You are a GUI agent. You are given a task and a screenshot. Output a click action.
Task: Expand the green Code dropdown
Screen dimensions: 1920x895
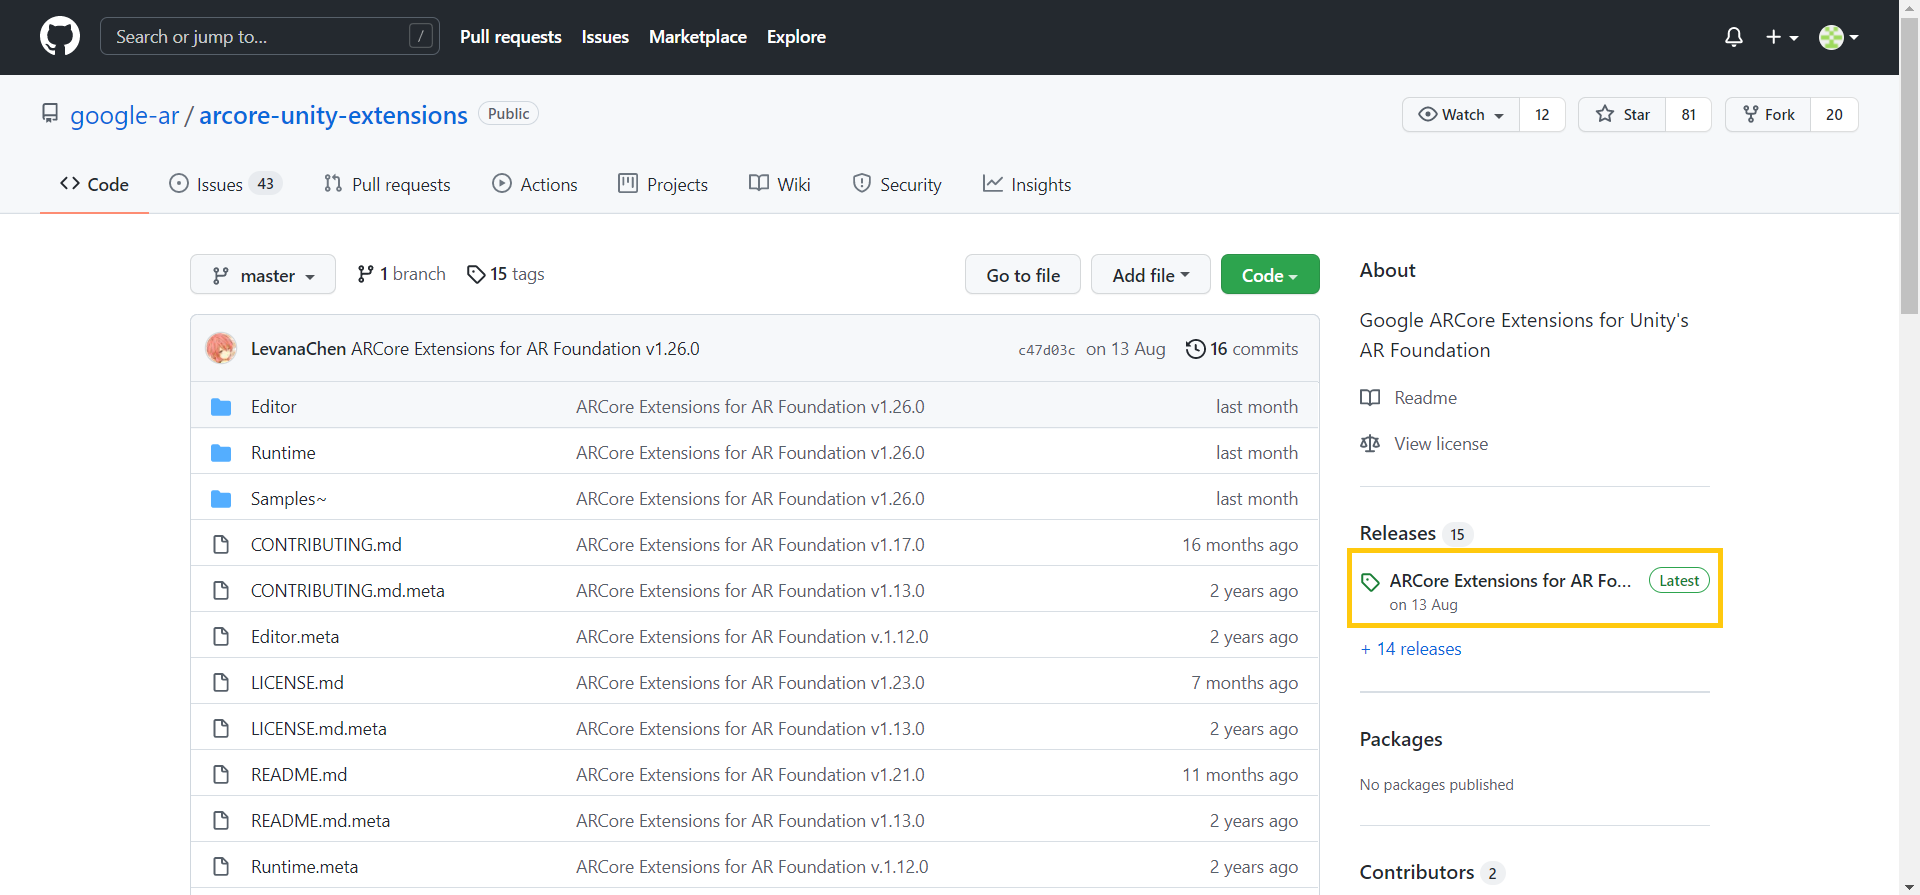1270,275
